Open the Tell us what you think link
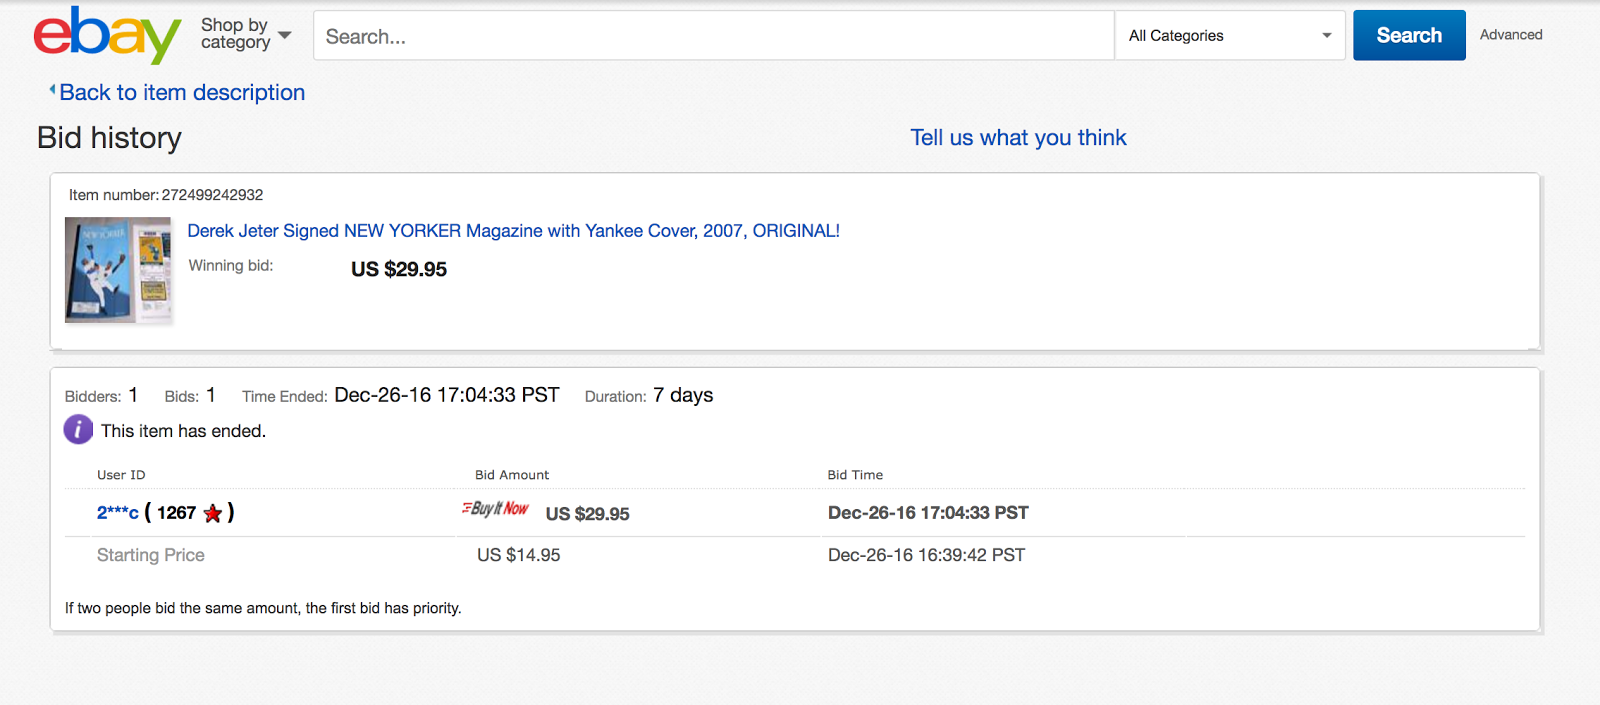This screenshot has width=1600, height=705. (x=1018, y=138)
